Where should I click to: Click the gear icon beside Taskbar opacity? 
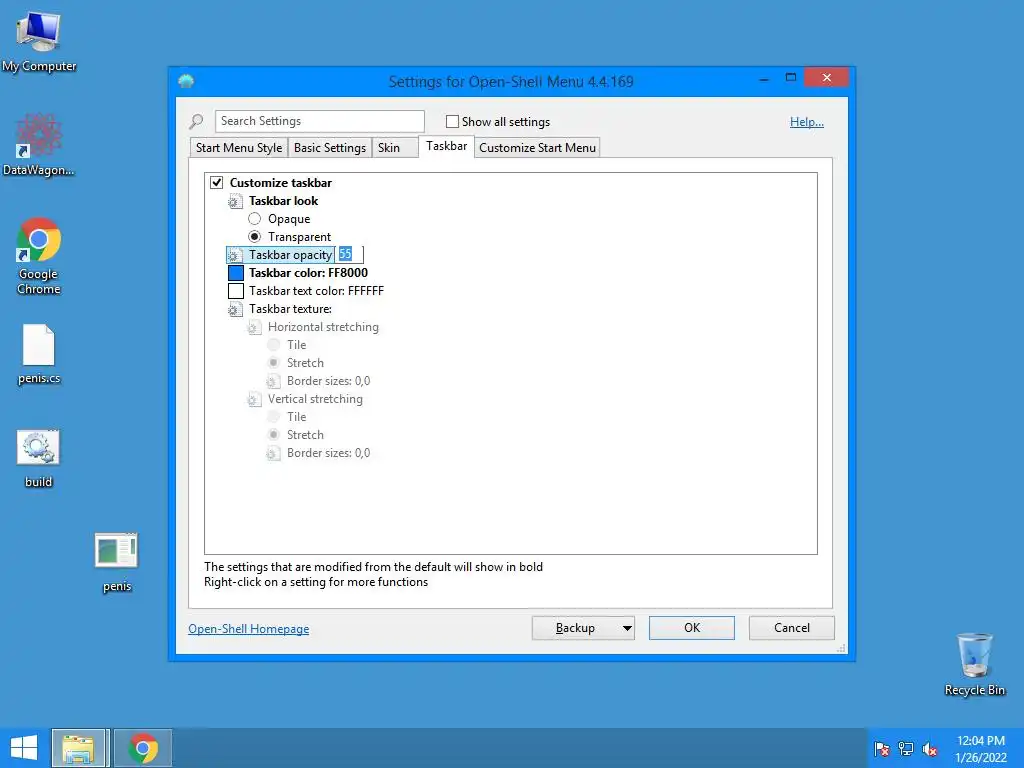coord(234,255)
